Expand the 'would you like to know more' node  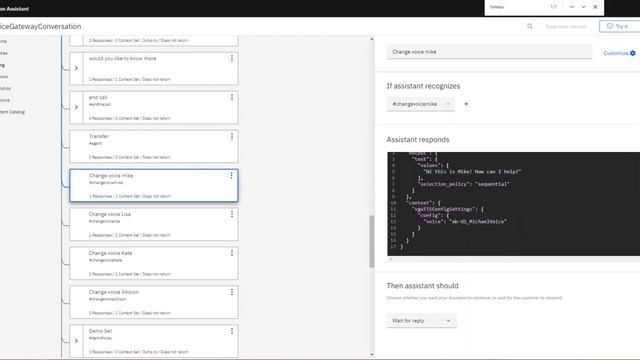click(x=76, y=68)
